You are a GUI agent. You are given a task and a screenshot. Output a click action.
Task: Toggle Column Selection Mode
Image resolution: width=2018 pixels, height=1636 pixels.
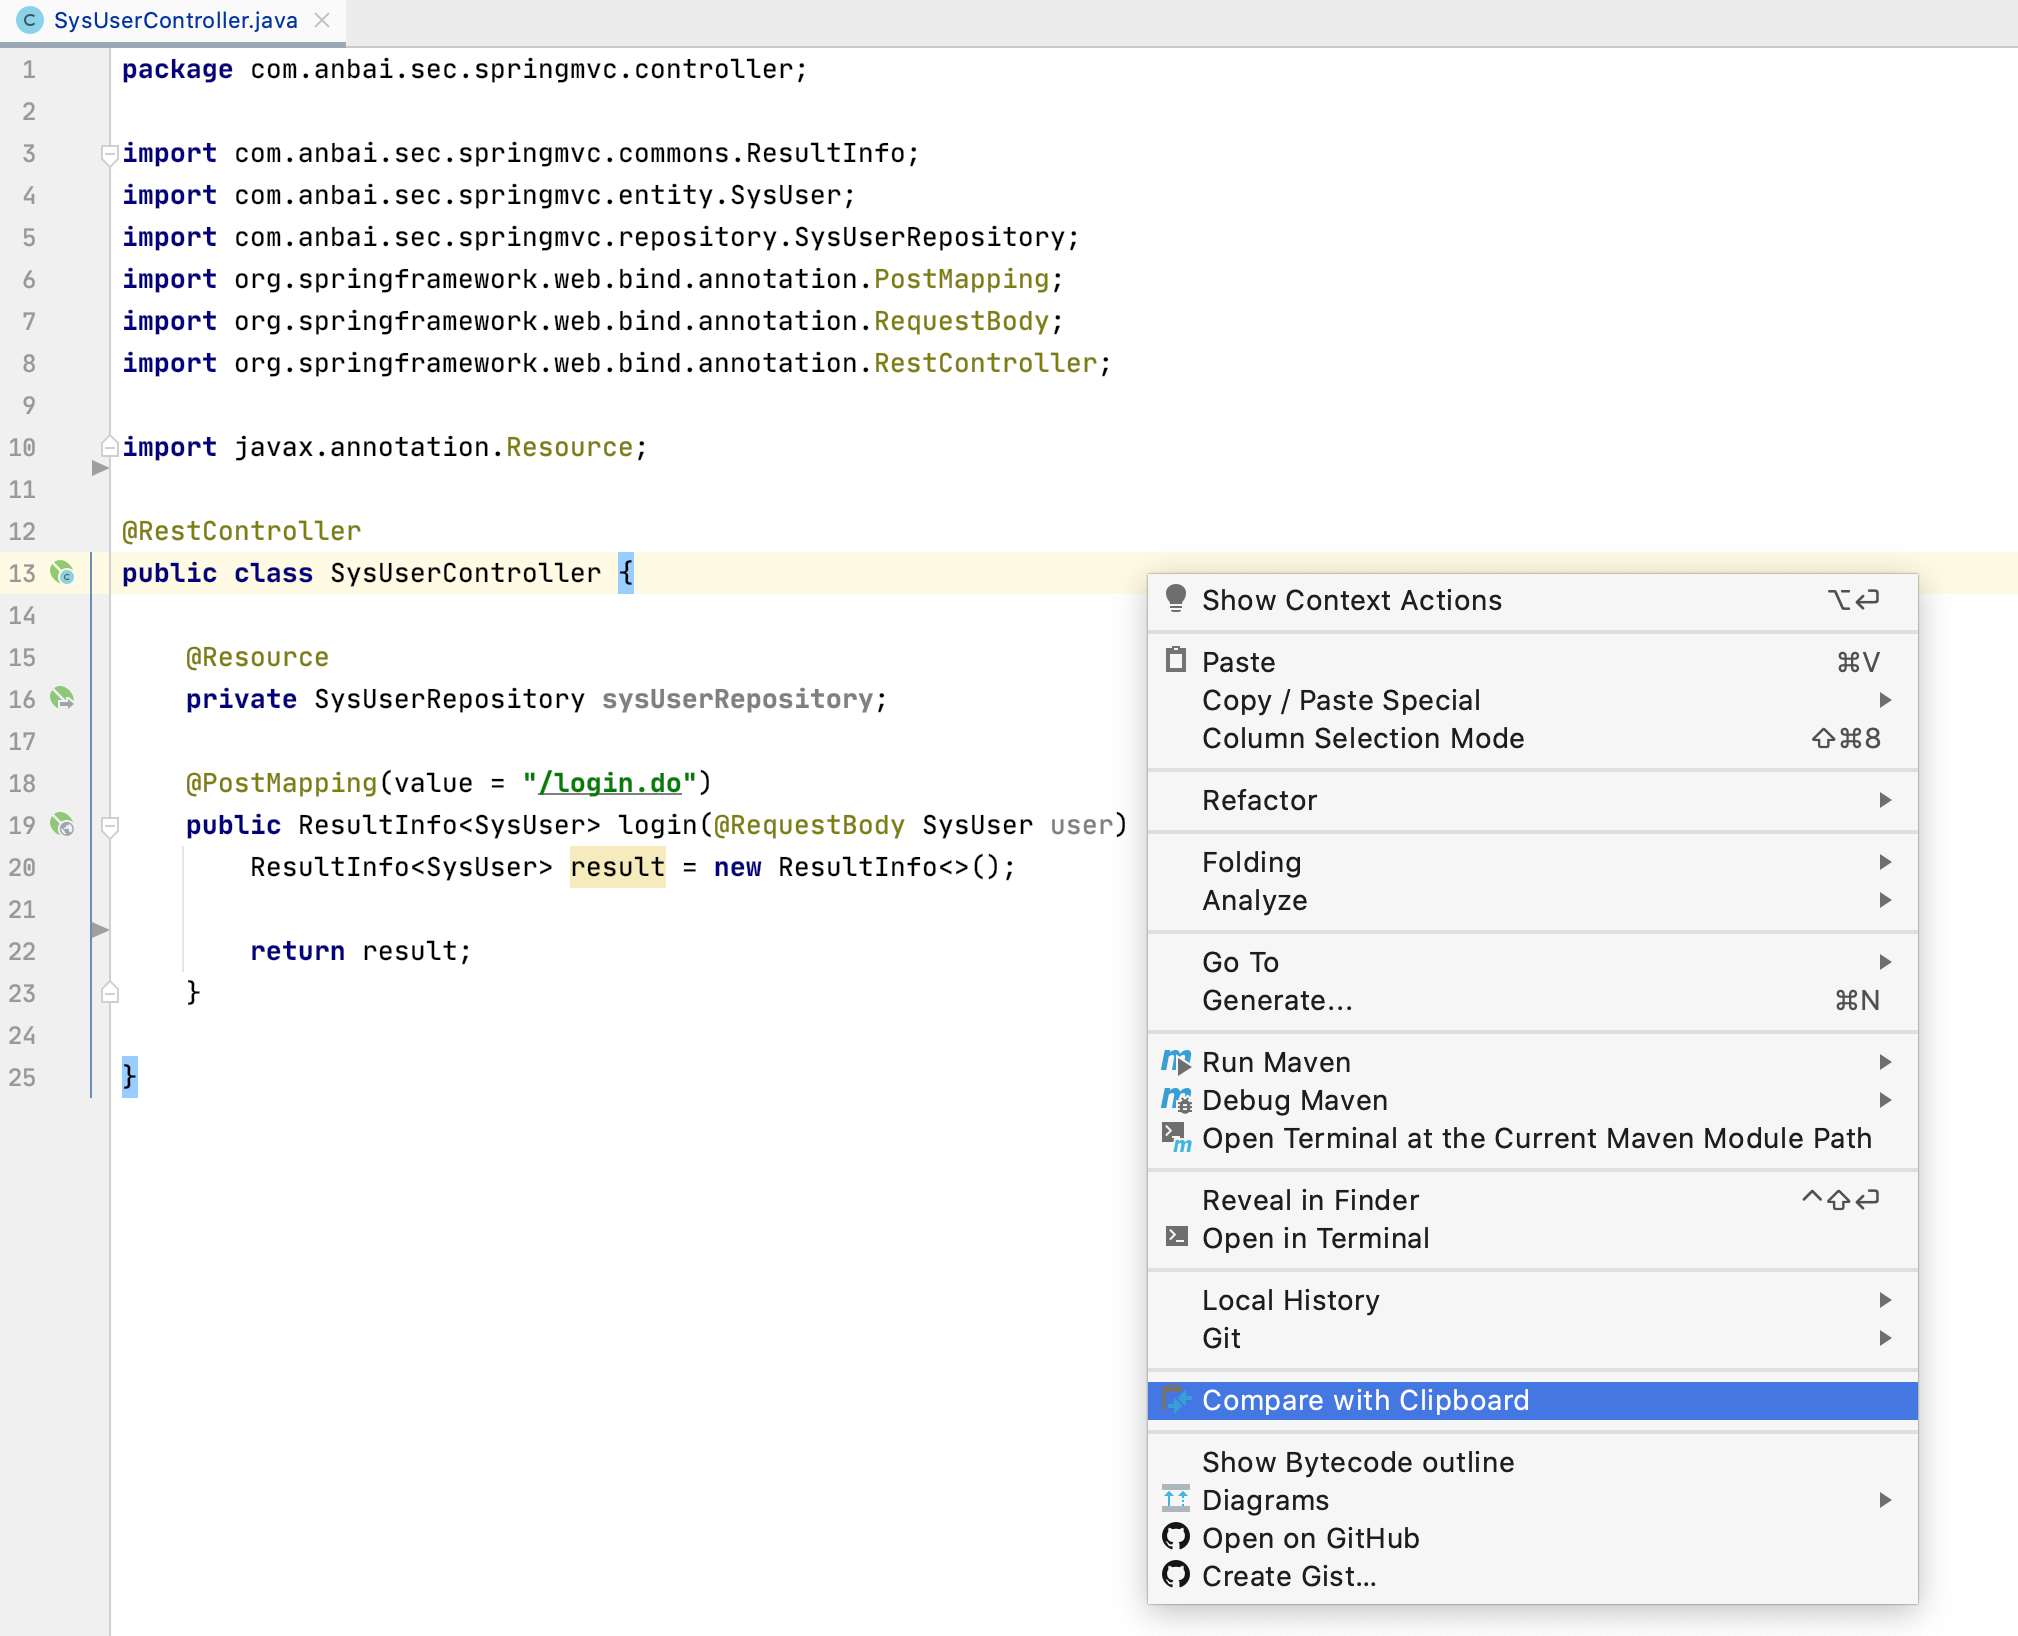[x=1362, y=738]
